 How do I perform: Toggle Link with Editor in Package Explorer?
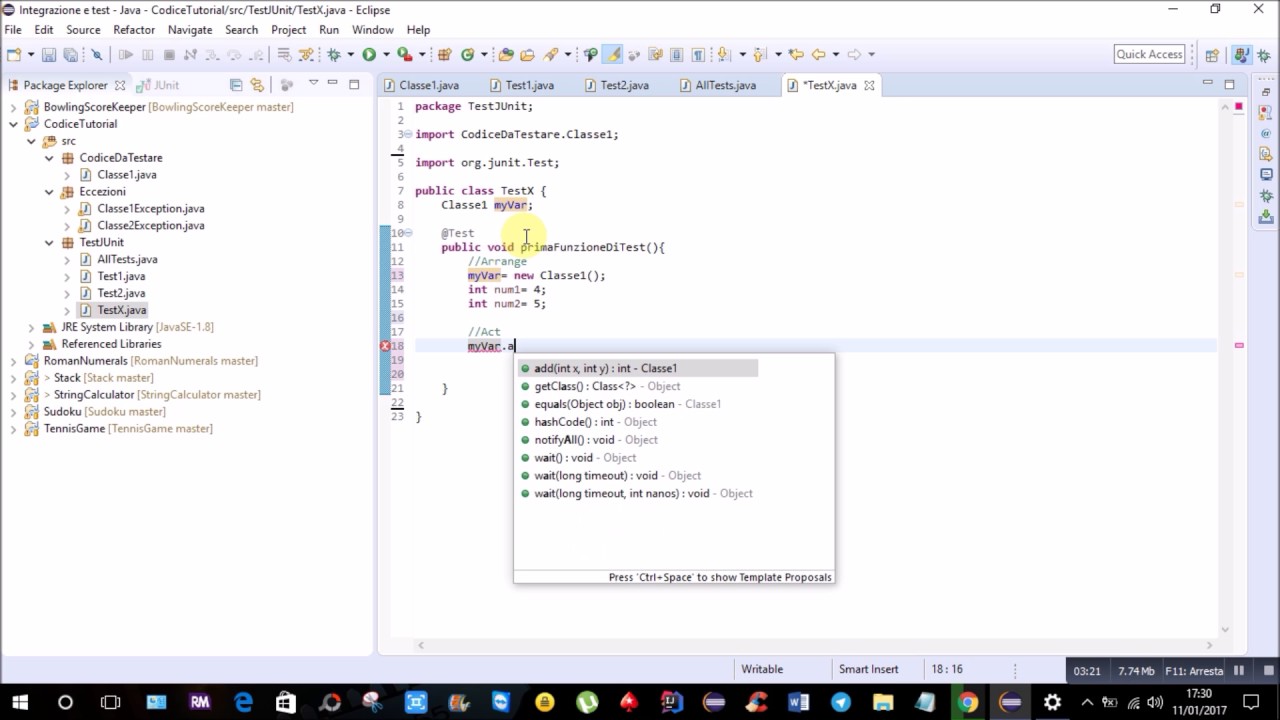[x=257, y=85]
